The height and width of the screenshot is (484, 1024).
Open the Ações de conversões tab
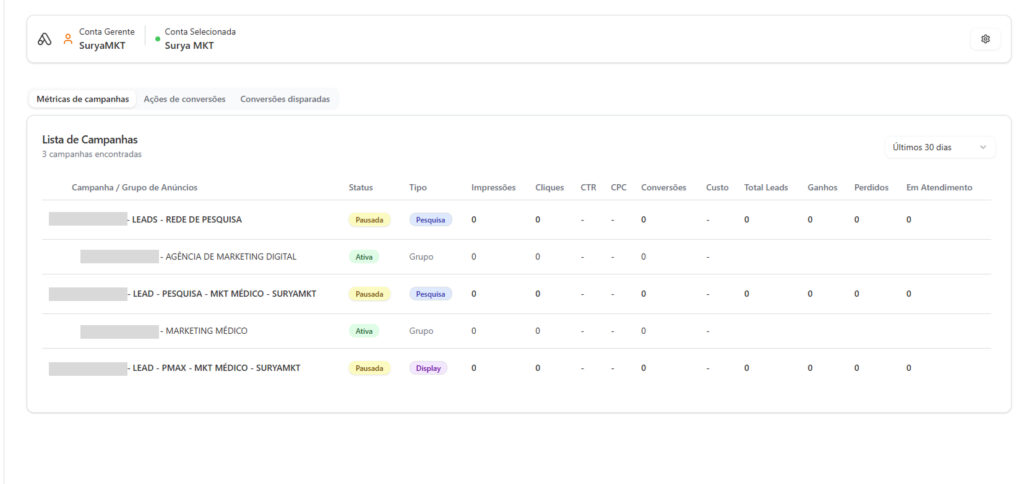coord(184,99)
